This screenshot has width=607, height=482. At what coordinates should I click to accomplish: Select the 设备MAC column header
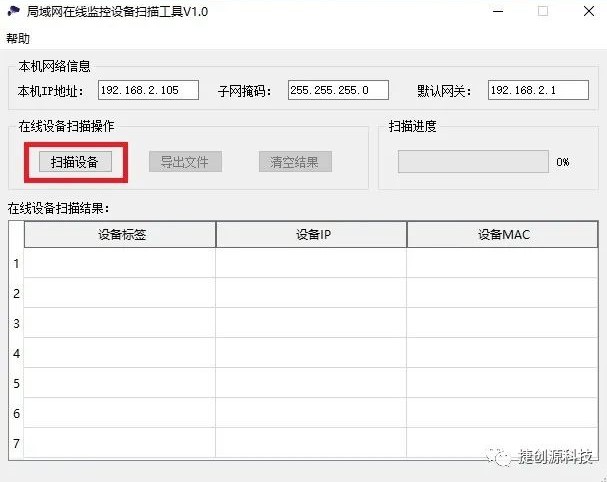pyautogui.click(x=502, y=235)
